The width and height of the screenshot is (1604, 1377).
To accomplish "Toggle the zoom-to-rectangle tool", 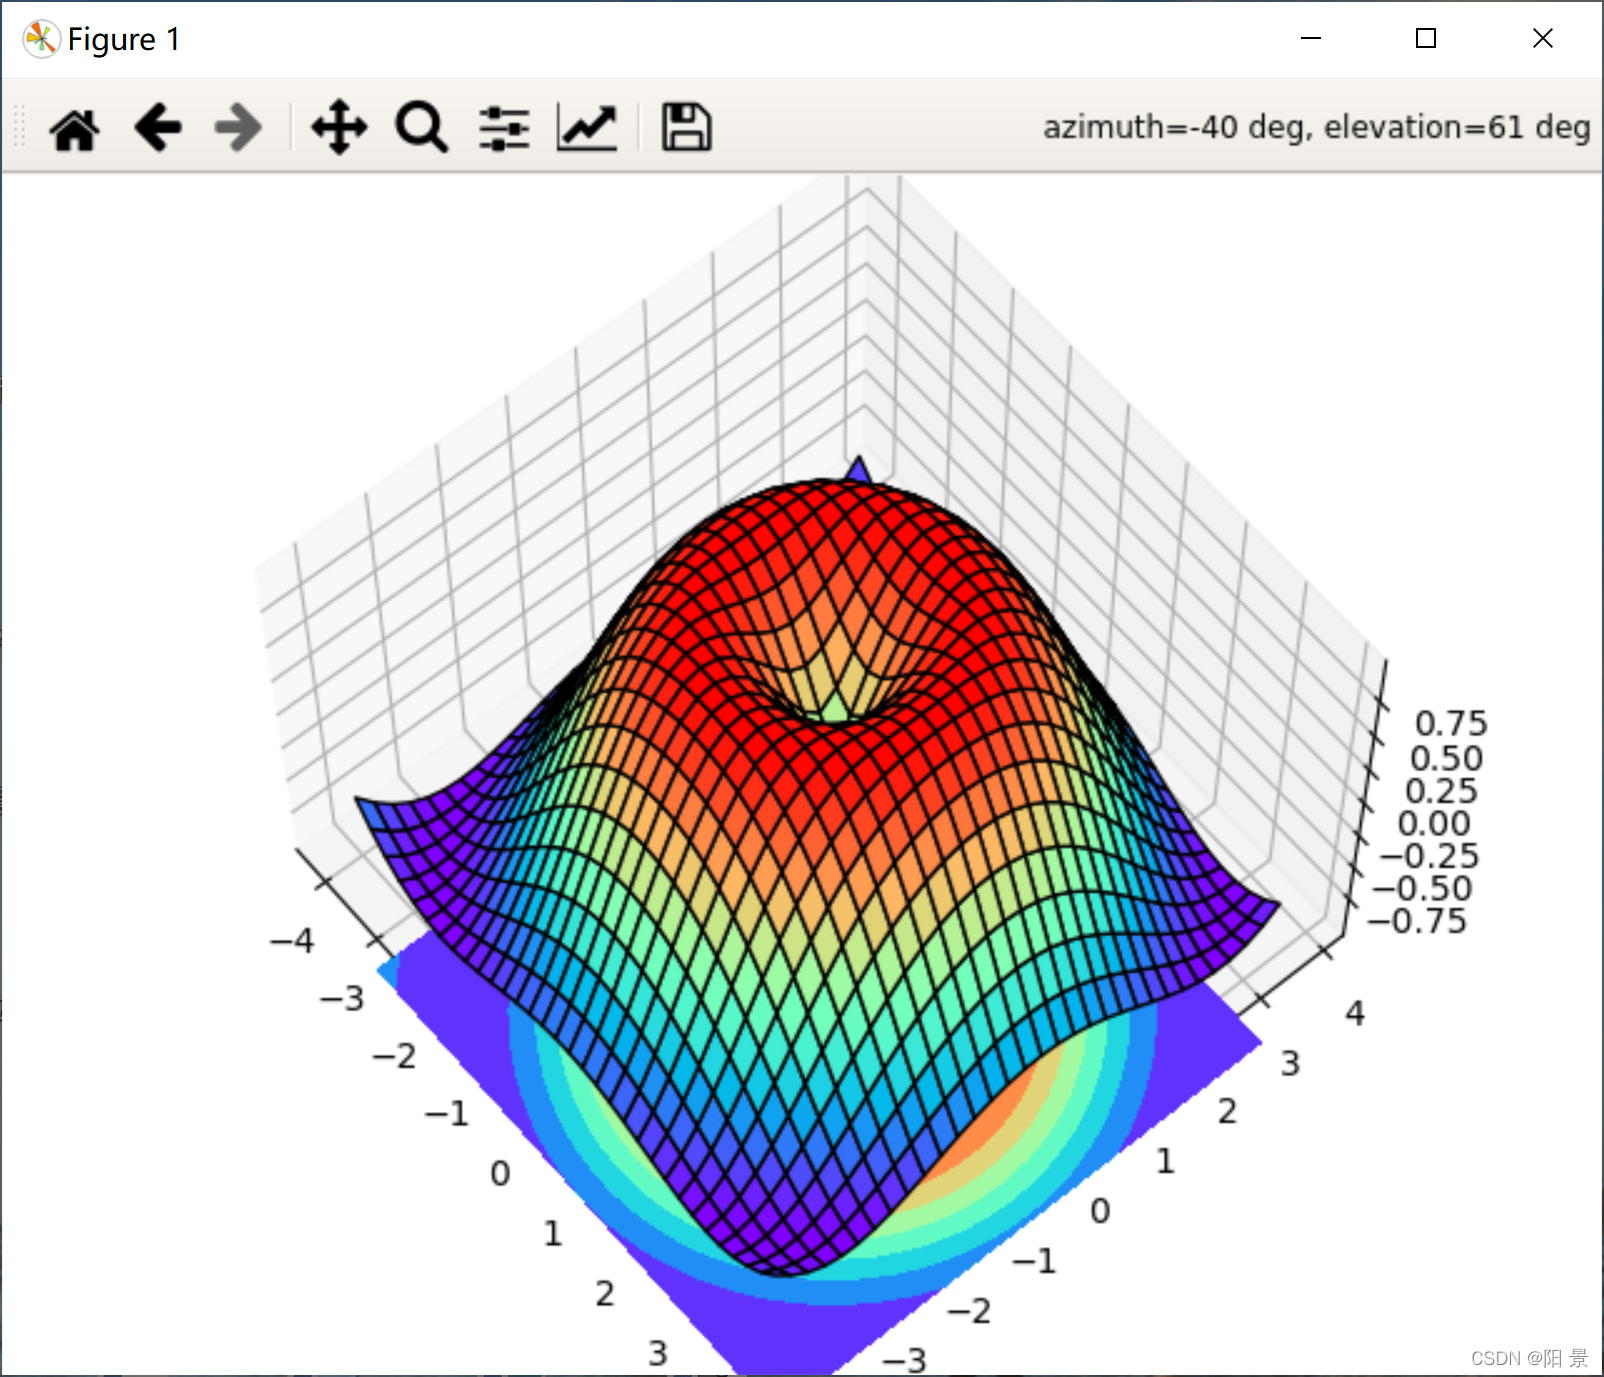I will (x=420, y=127).
